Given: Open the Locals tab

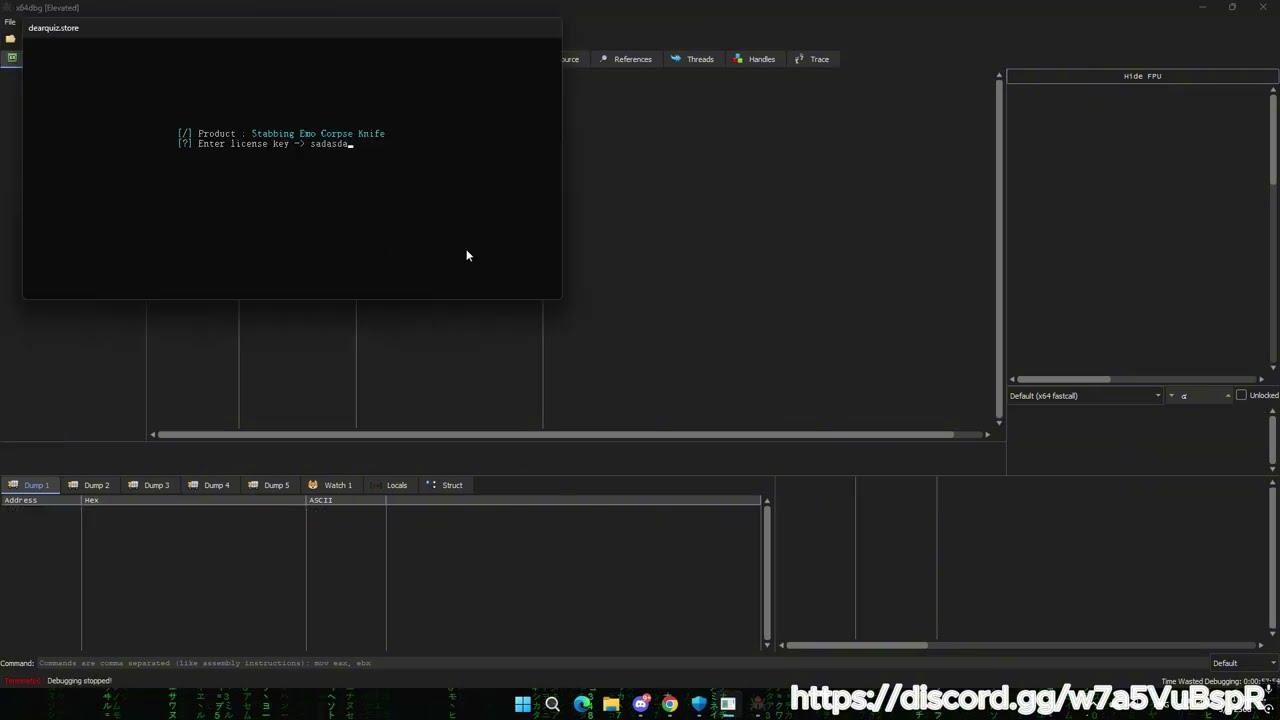Looking at the screenshot, I should (389, 485).
